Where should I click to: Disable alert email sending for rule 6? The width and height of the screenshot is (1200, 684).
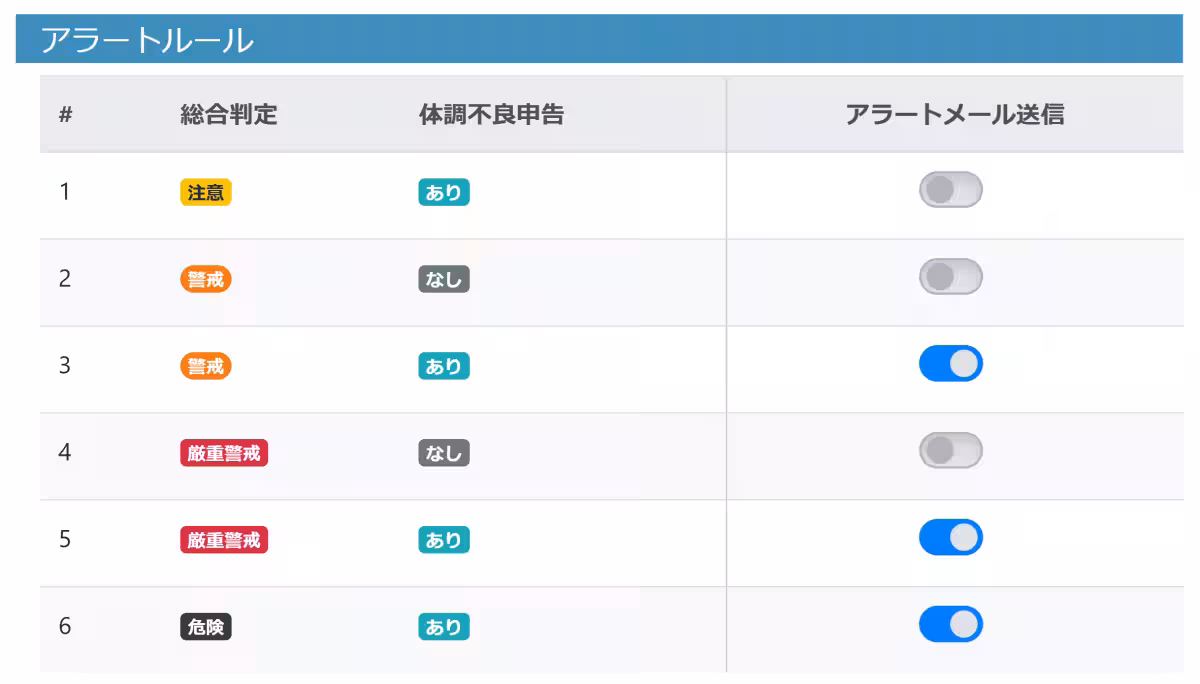pyautogui.click(x=950, y=624)
